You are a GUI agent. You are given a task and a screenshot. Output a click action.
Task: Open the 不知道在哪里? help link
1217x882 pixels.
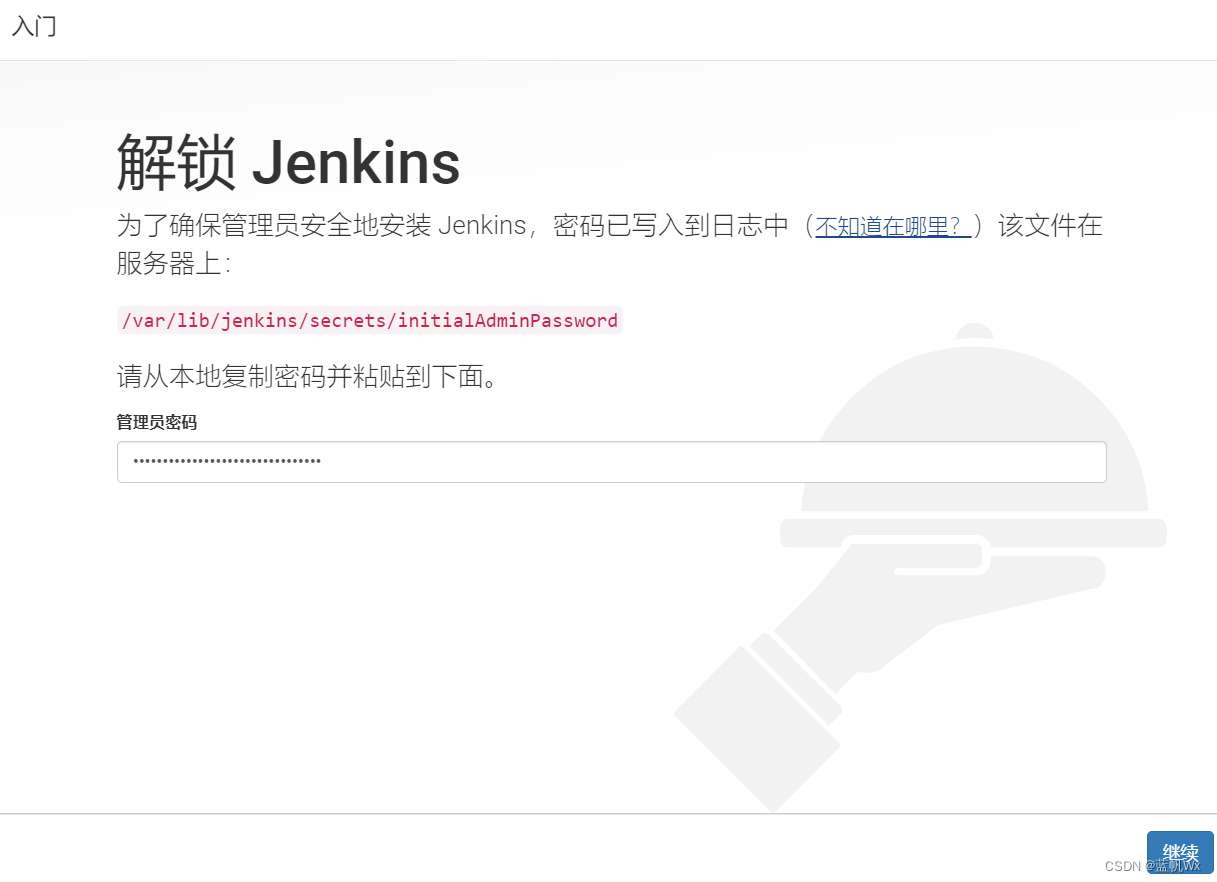pos(893,226)
